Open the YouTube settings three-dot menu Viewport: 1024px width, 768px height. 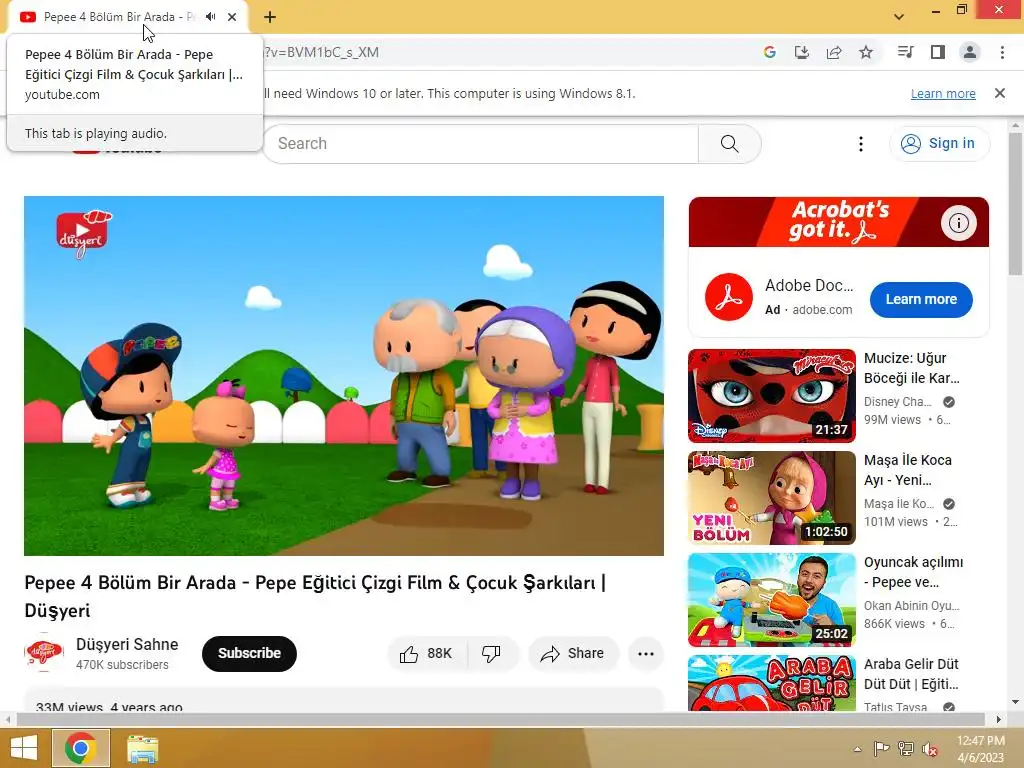[861, 144]
